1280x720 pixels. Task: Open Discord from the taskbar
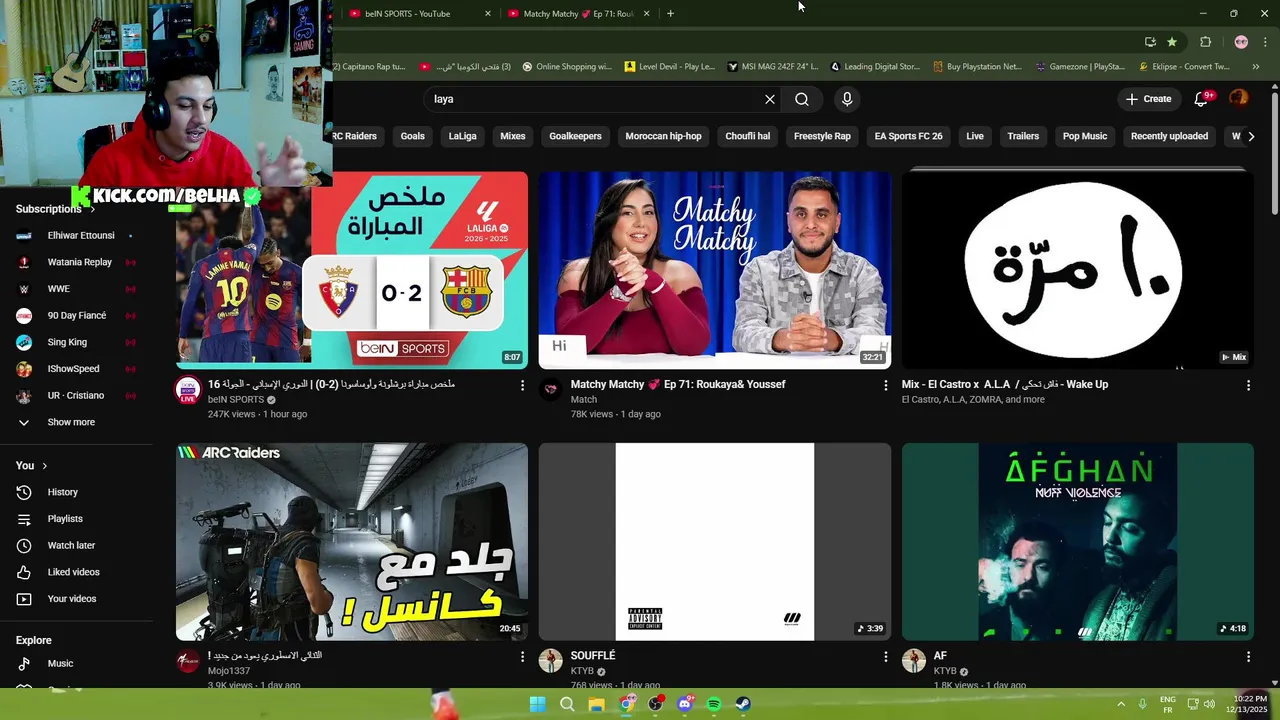pos(685,704)
